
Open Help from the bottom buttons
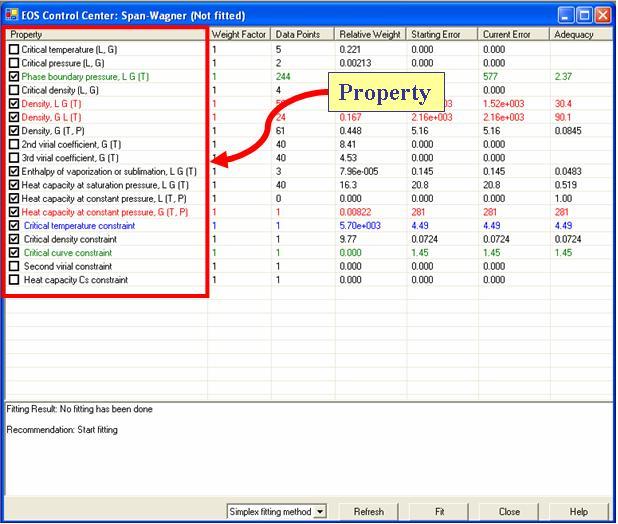pyautogui.click(x=579, y=512)
